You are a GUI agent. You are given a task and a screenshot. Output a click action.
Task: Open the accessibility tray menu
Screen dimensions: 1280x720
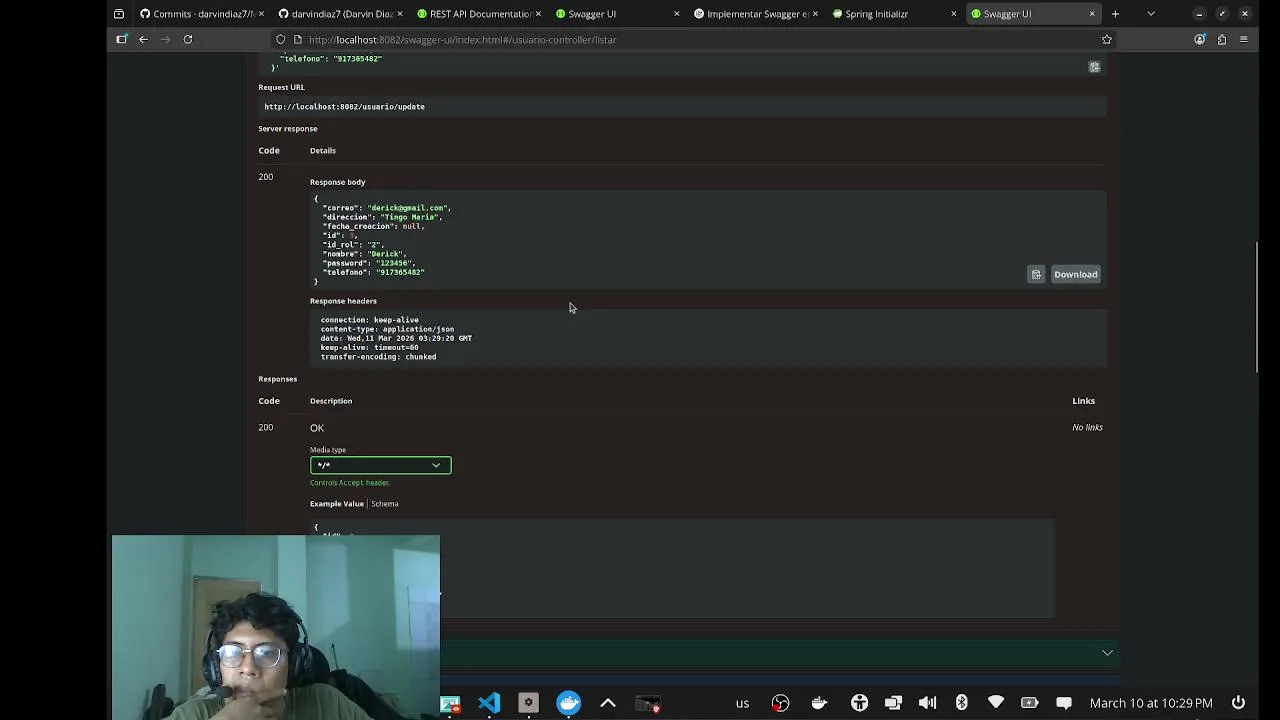tap(859, 703)
